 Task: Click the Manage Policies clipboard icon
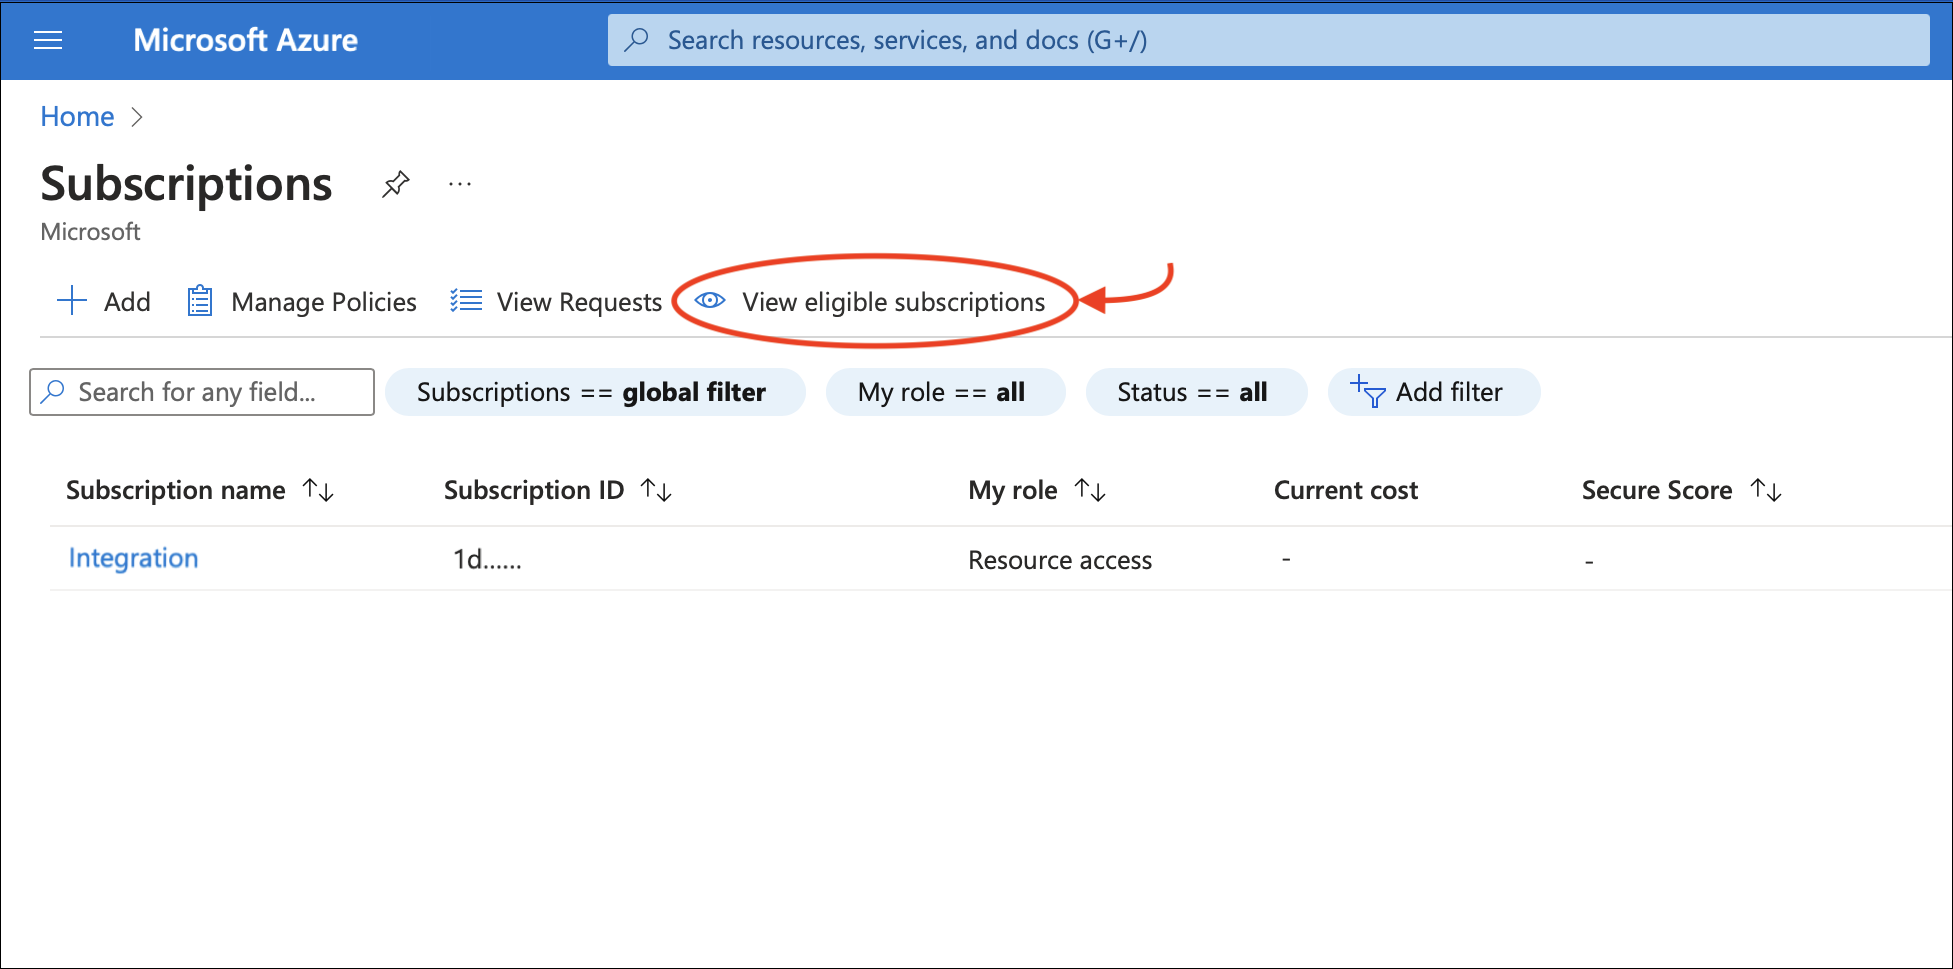click(x=200, y=301)
